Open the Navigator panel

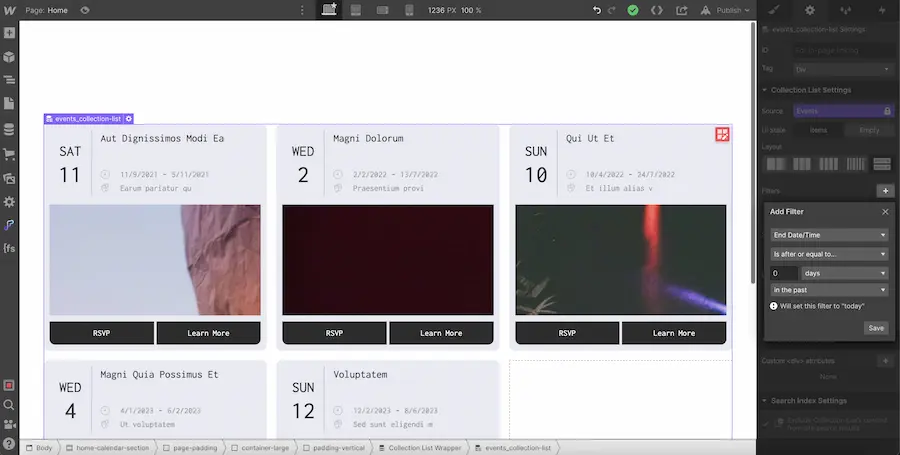pos(9,80)
